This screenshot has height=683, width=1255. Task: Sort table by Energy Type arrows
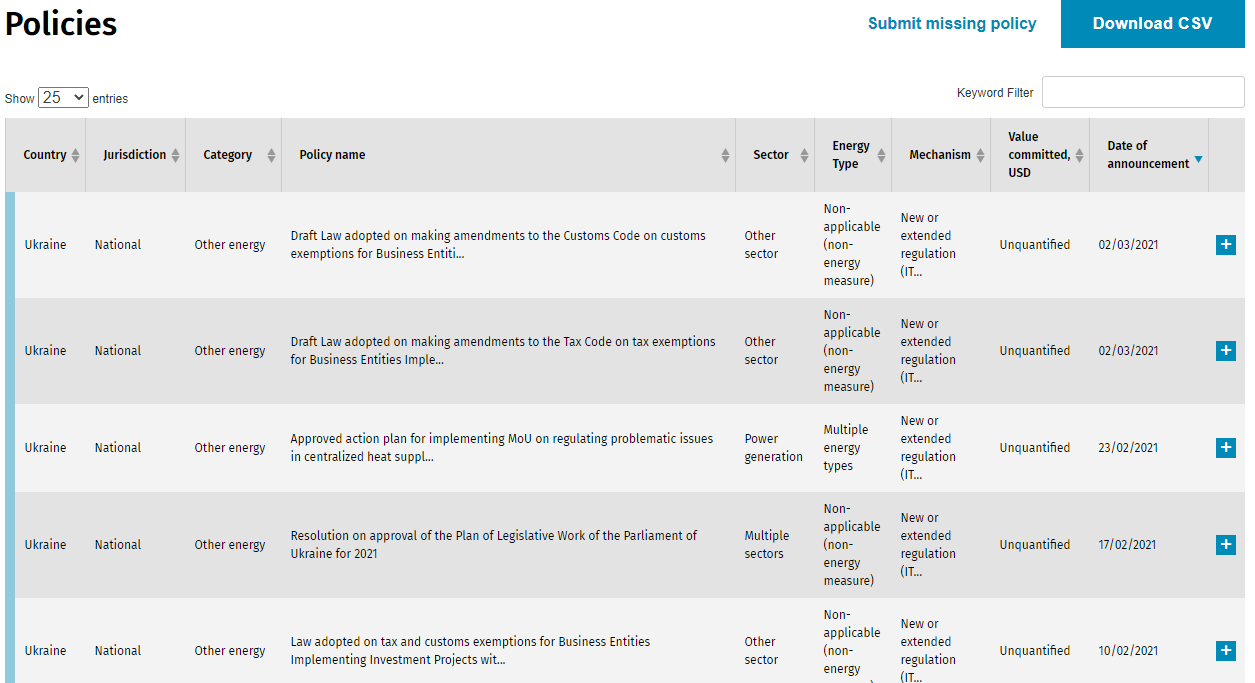[x=881, y=155]
